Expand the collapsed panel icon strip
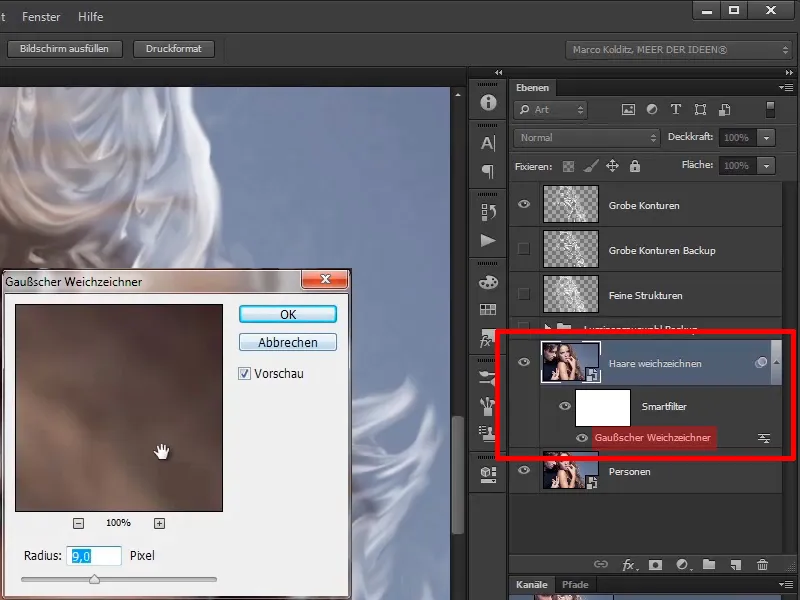This screenshot has height=600, width=800. tap(498, 72)
